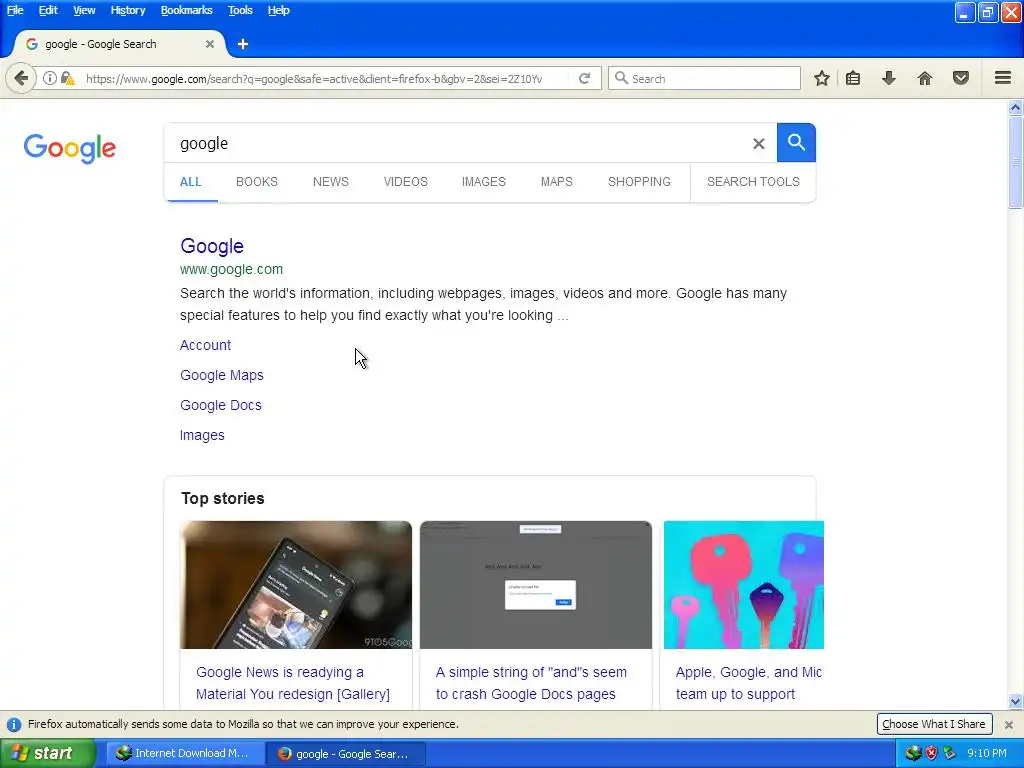Screen dimensions: 1024x768
Task: Save to Pocket icon in toolbar
Action: pos(961,78)
